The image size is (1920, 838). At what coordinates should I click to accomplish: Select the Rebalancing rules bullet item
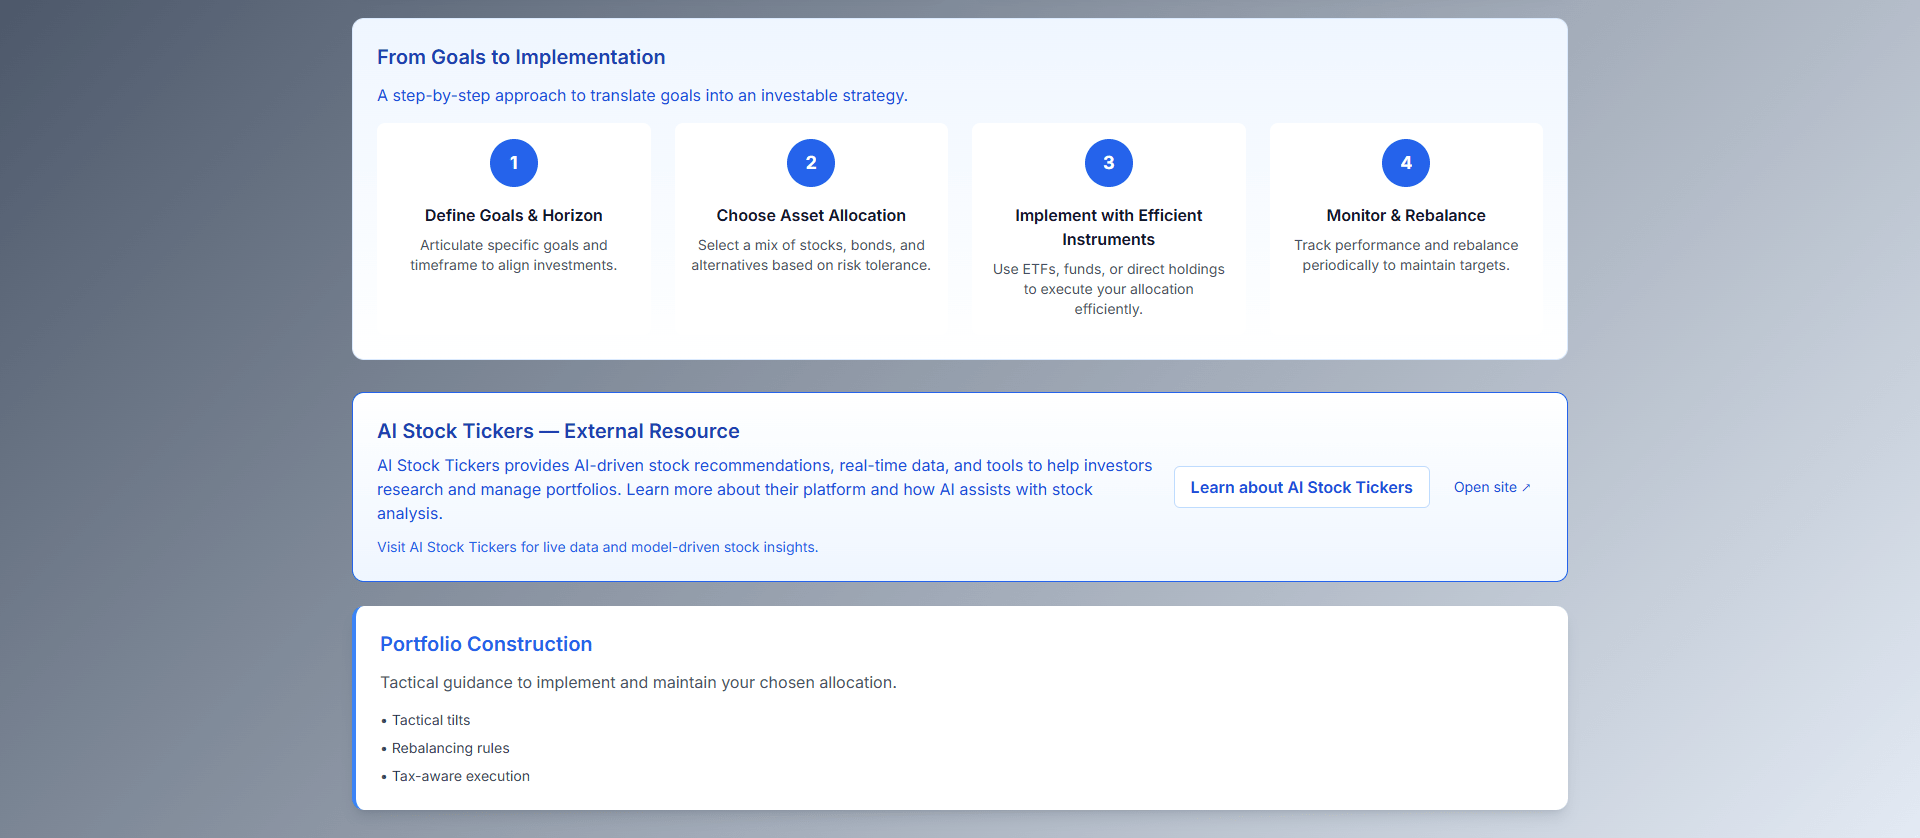coord(450,748)
